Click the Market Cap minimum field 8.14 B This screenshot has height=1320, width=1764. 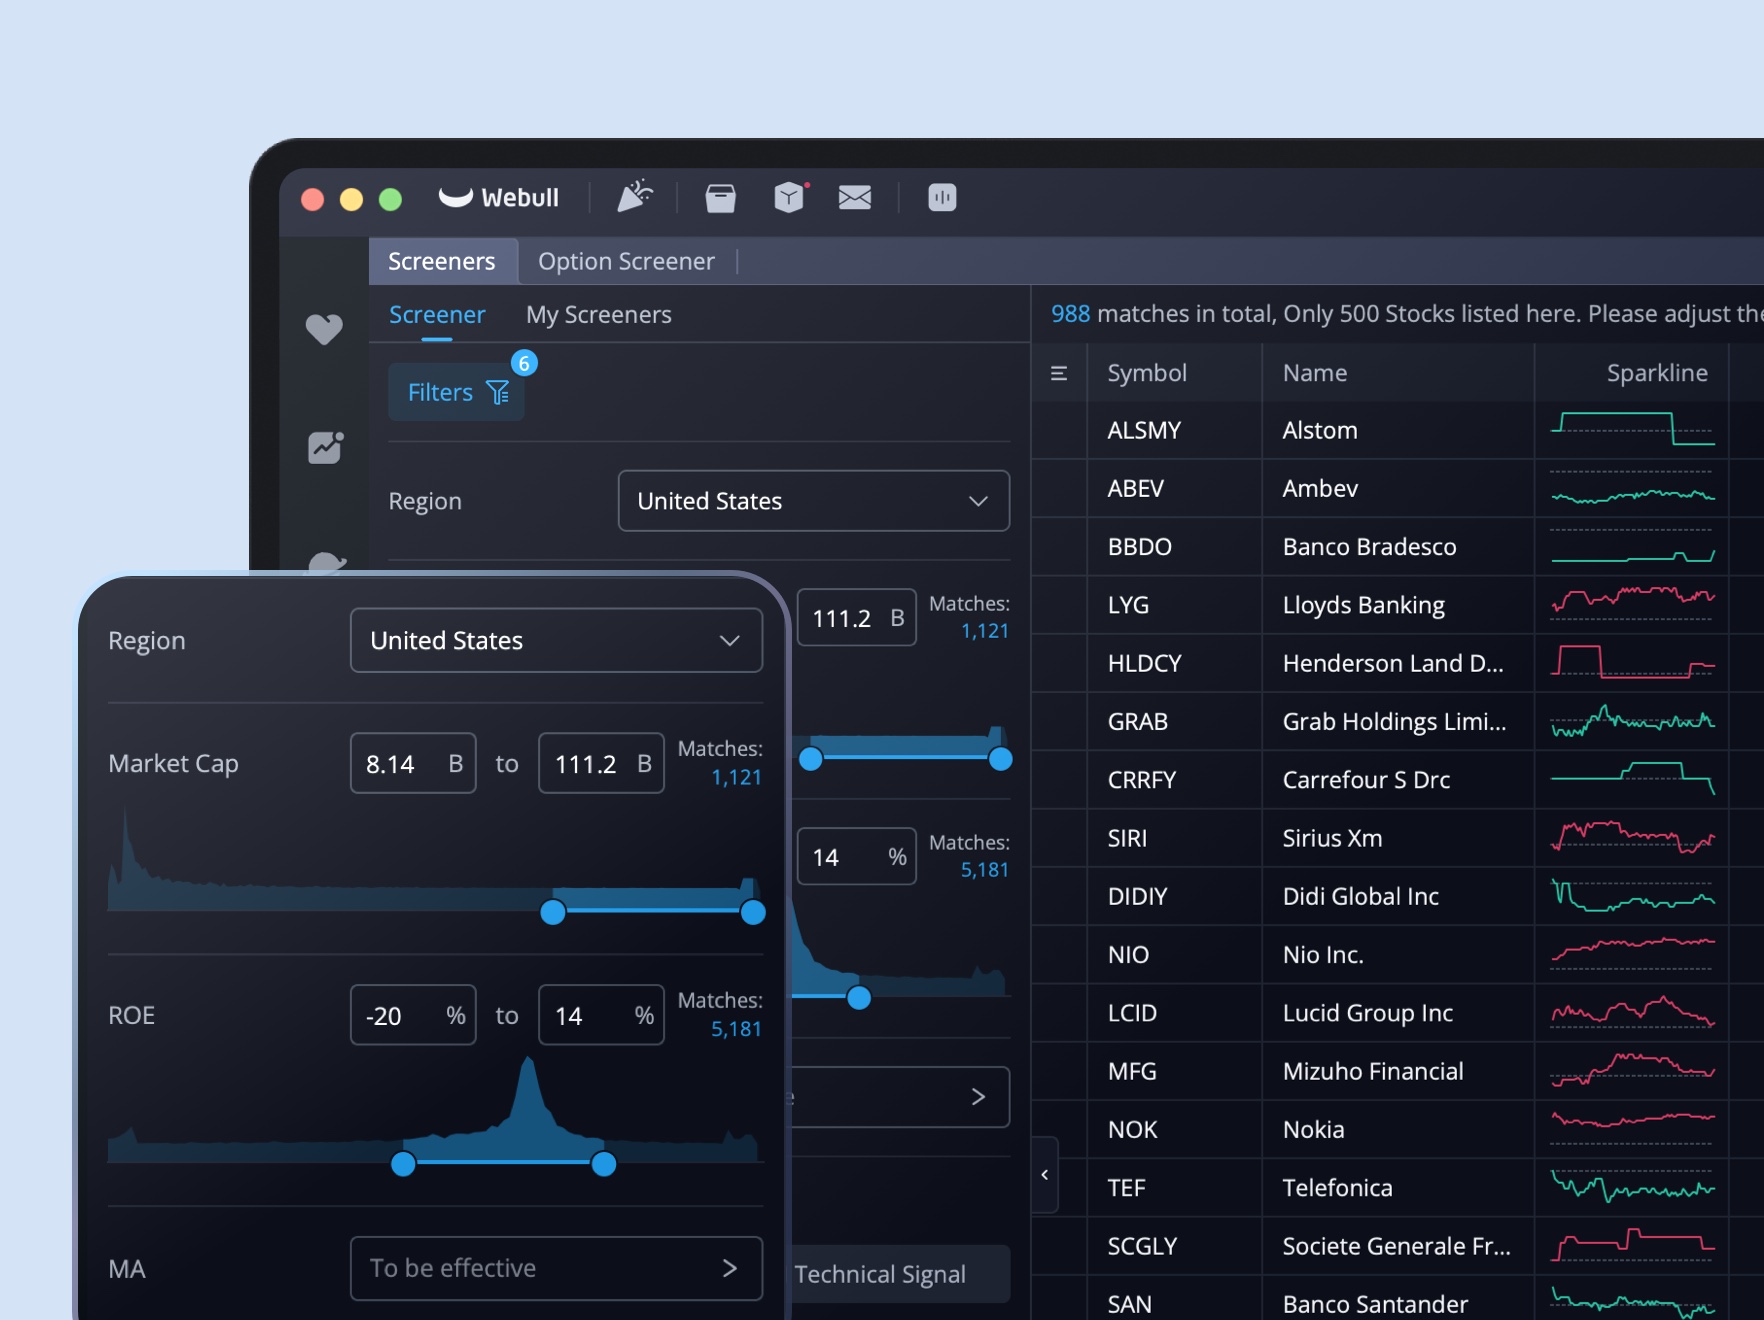pyautogui.click(x=413, y=764)
